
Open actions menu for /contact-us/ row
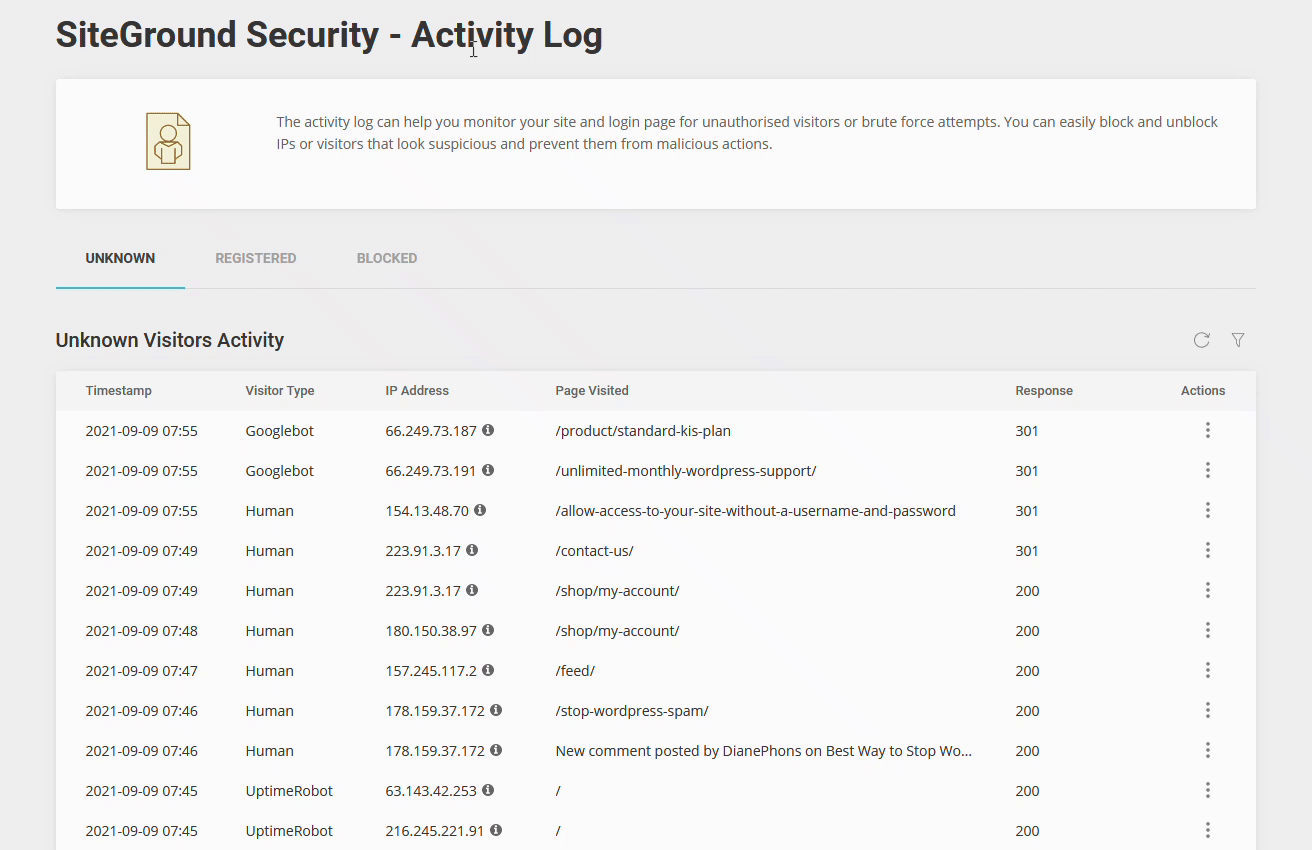click(1208, 550)
